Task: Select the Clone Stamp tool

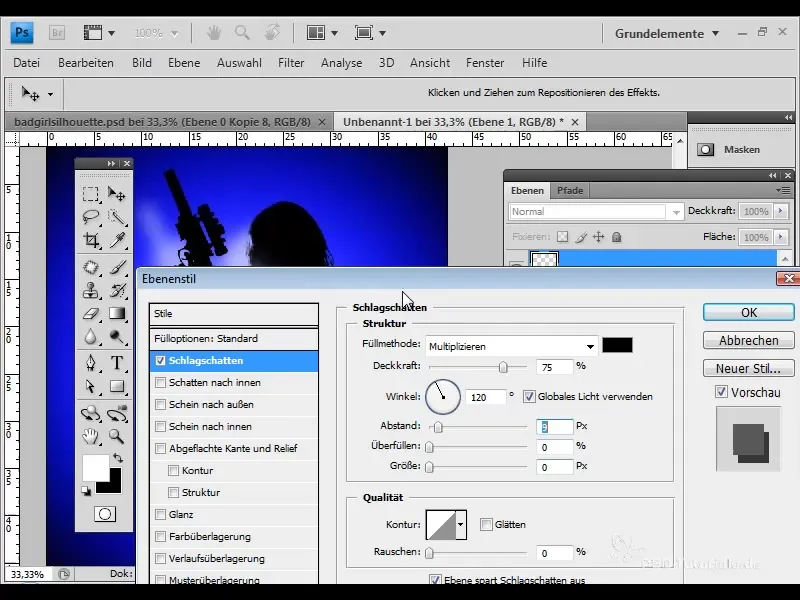Action: [x=91, y=290]
